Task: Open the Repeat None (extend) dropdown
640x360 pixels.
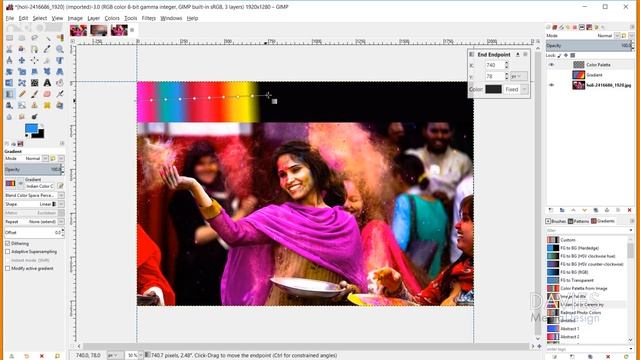Action: pos(61,222)
